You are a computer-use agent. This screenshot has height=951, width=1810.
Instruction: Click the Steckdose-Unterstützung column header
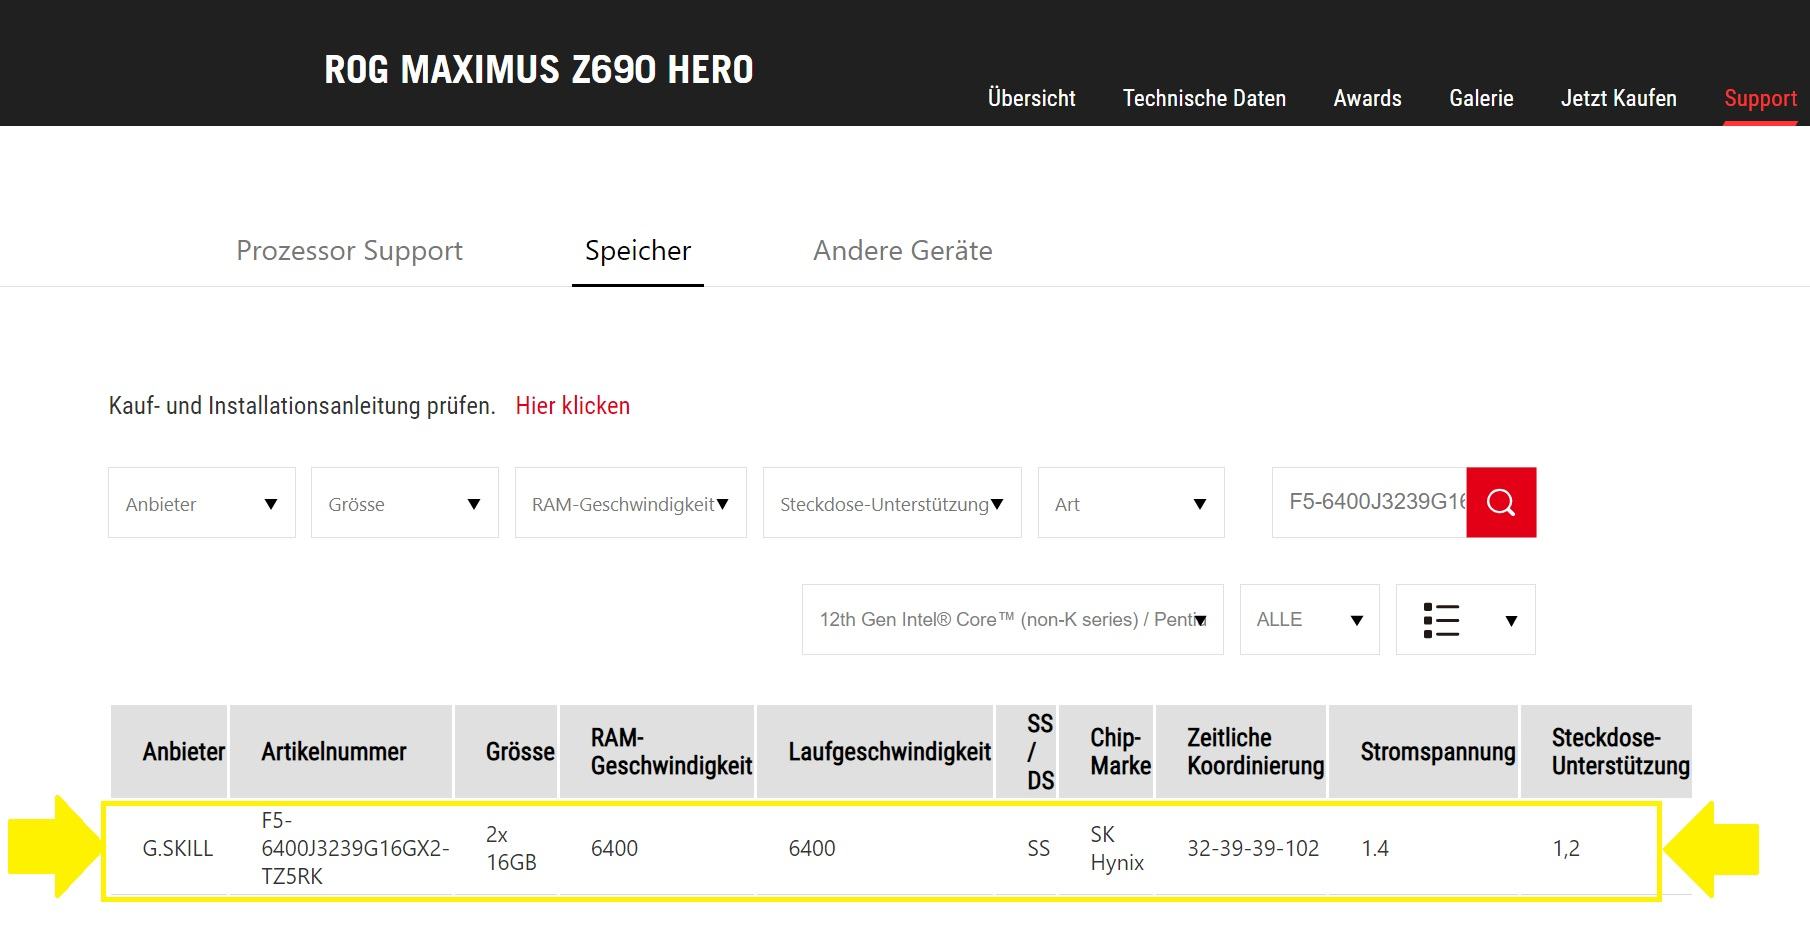point(1606,751)
